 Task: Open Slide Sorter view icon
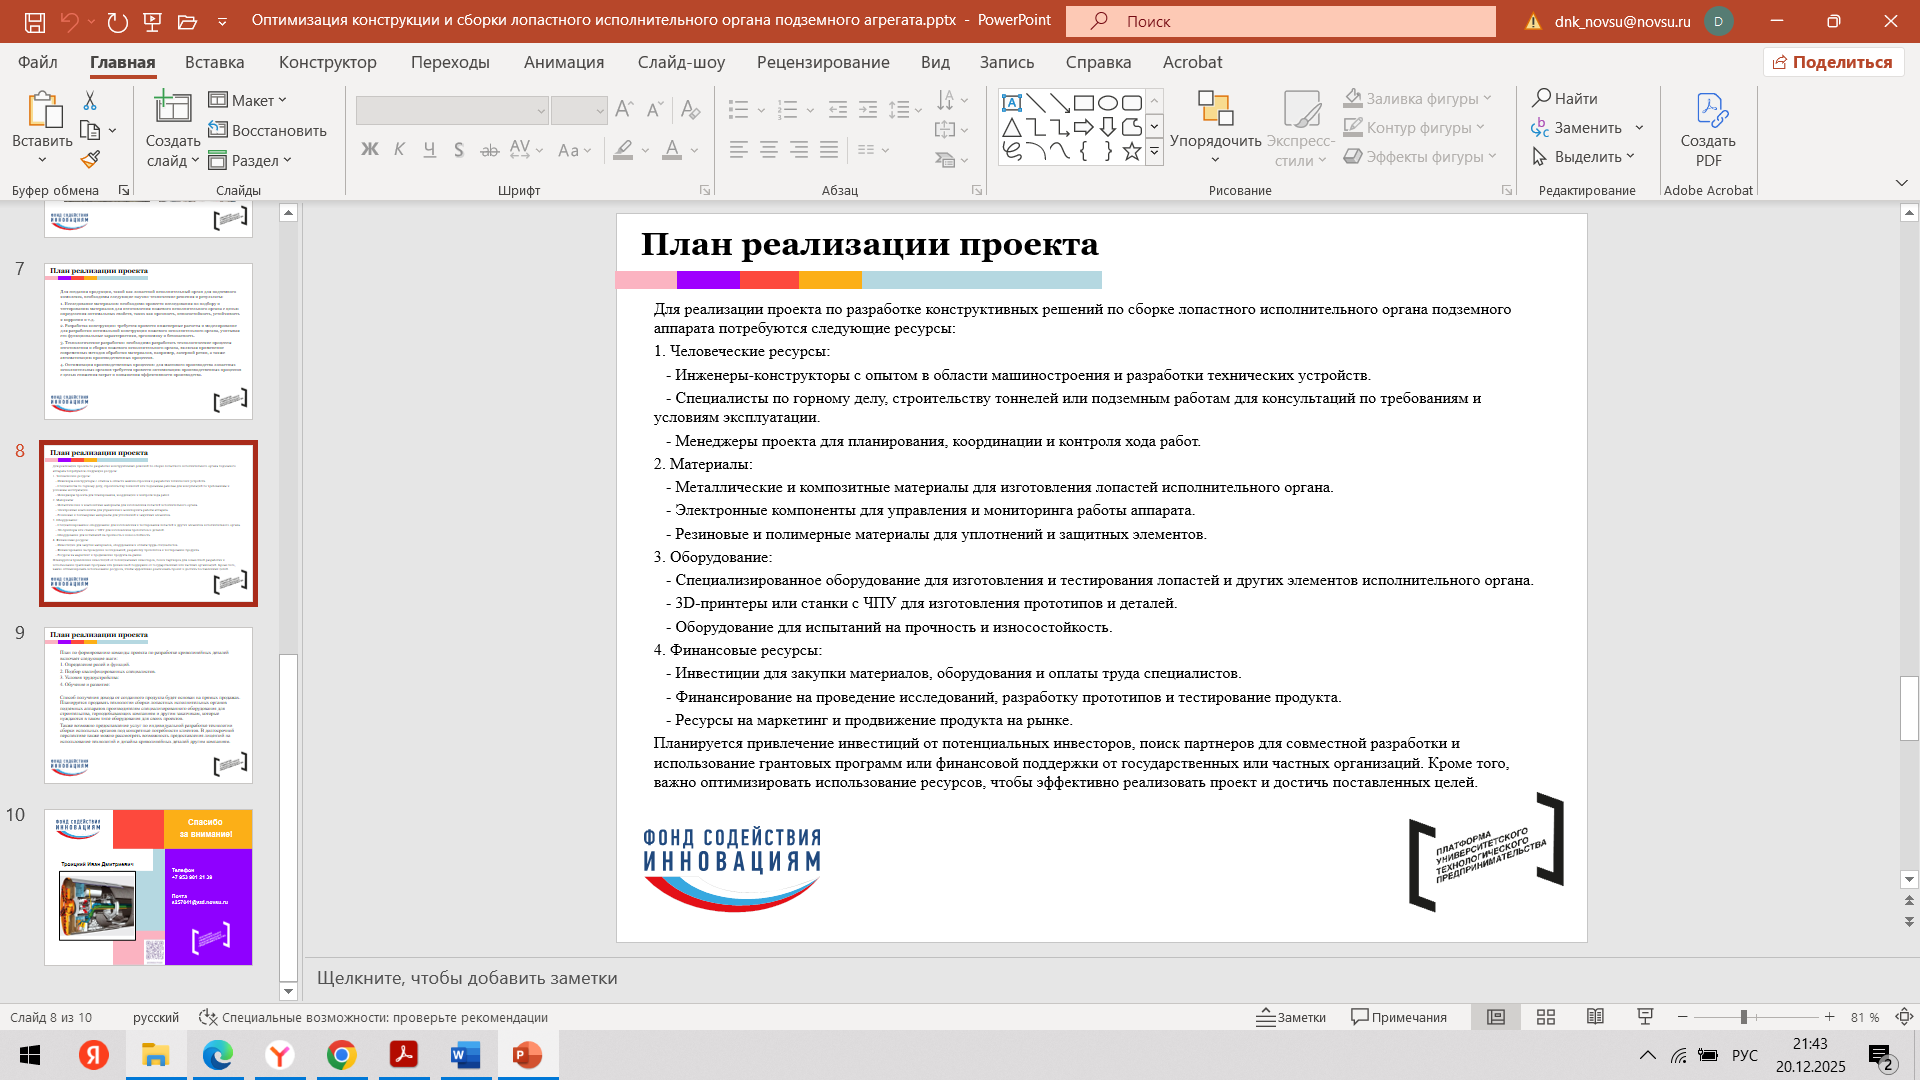1545,1017
